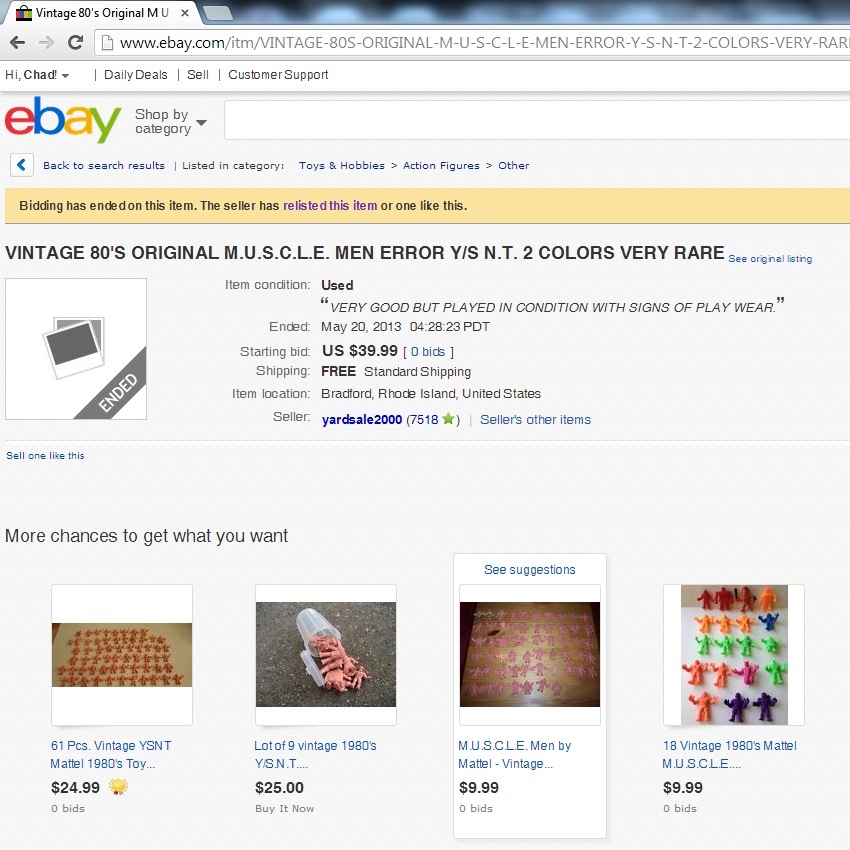850x850 pixels.
Task: Click the eBay logo
Action: click(x=63, y=120)
